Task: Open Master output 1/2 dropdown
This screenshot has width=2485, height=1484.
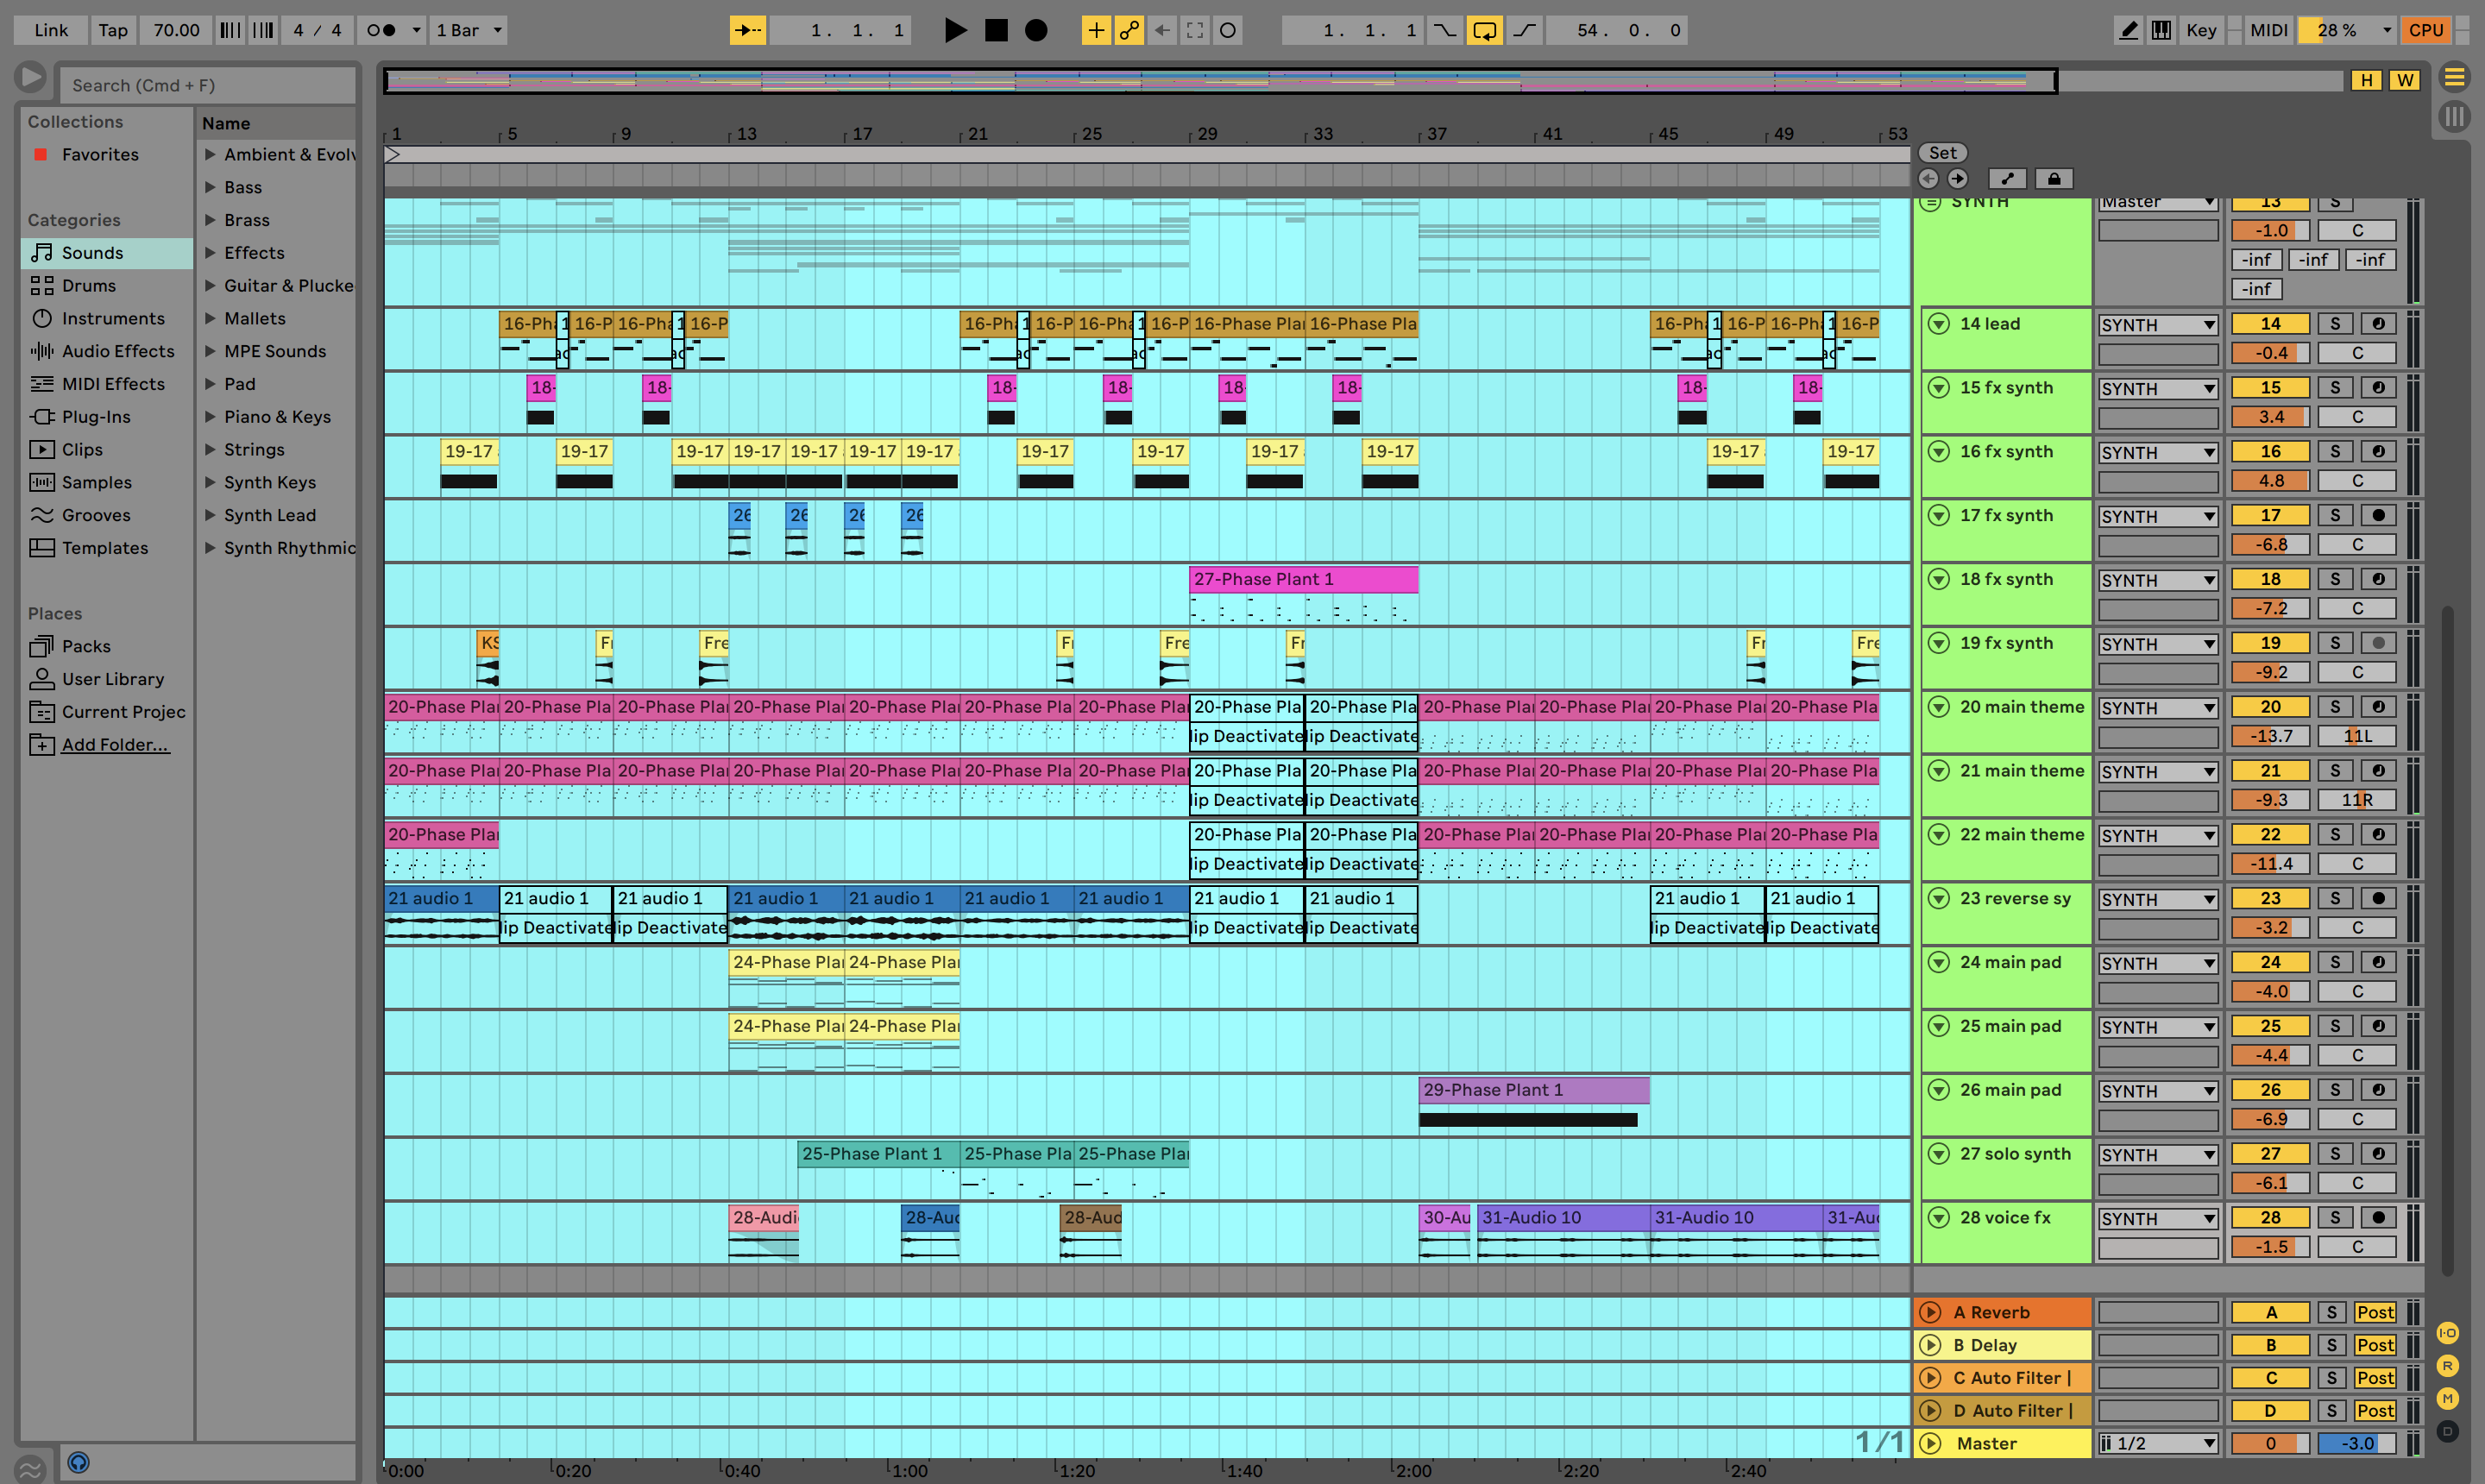Action: (2158, 1444)
